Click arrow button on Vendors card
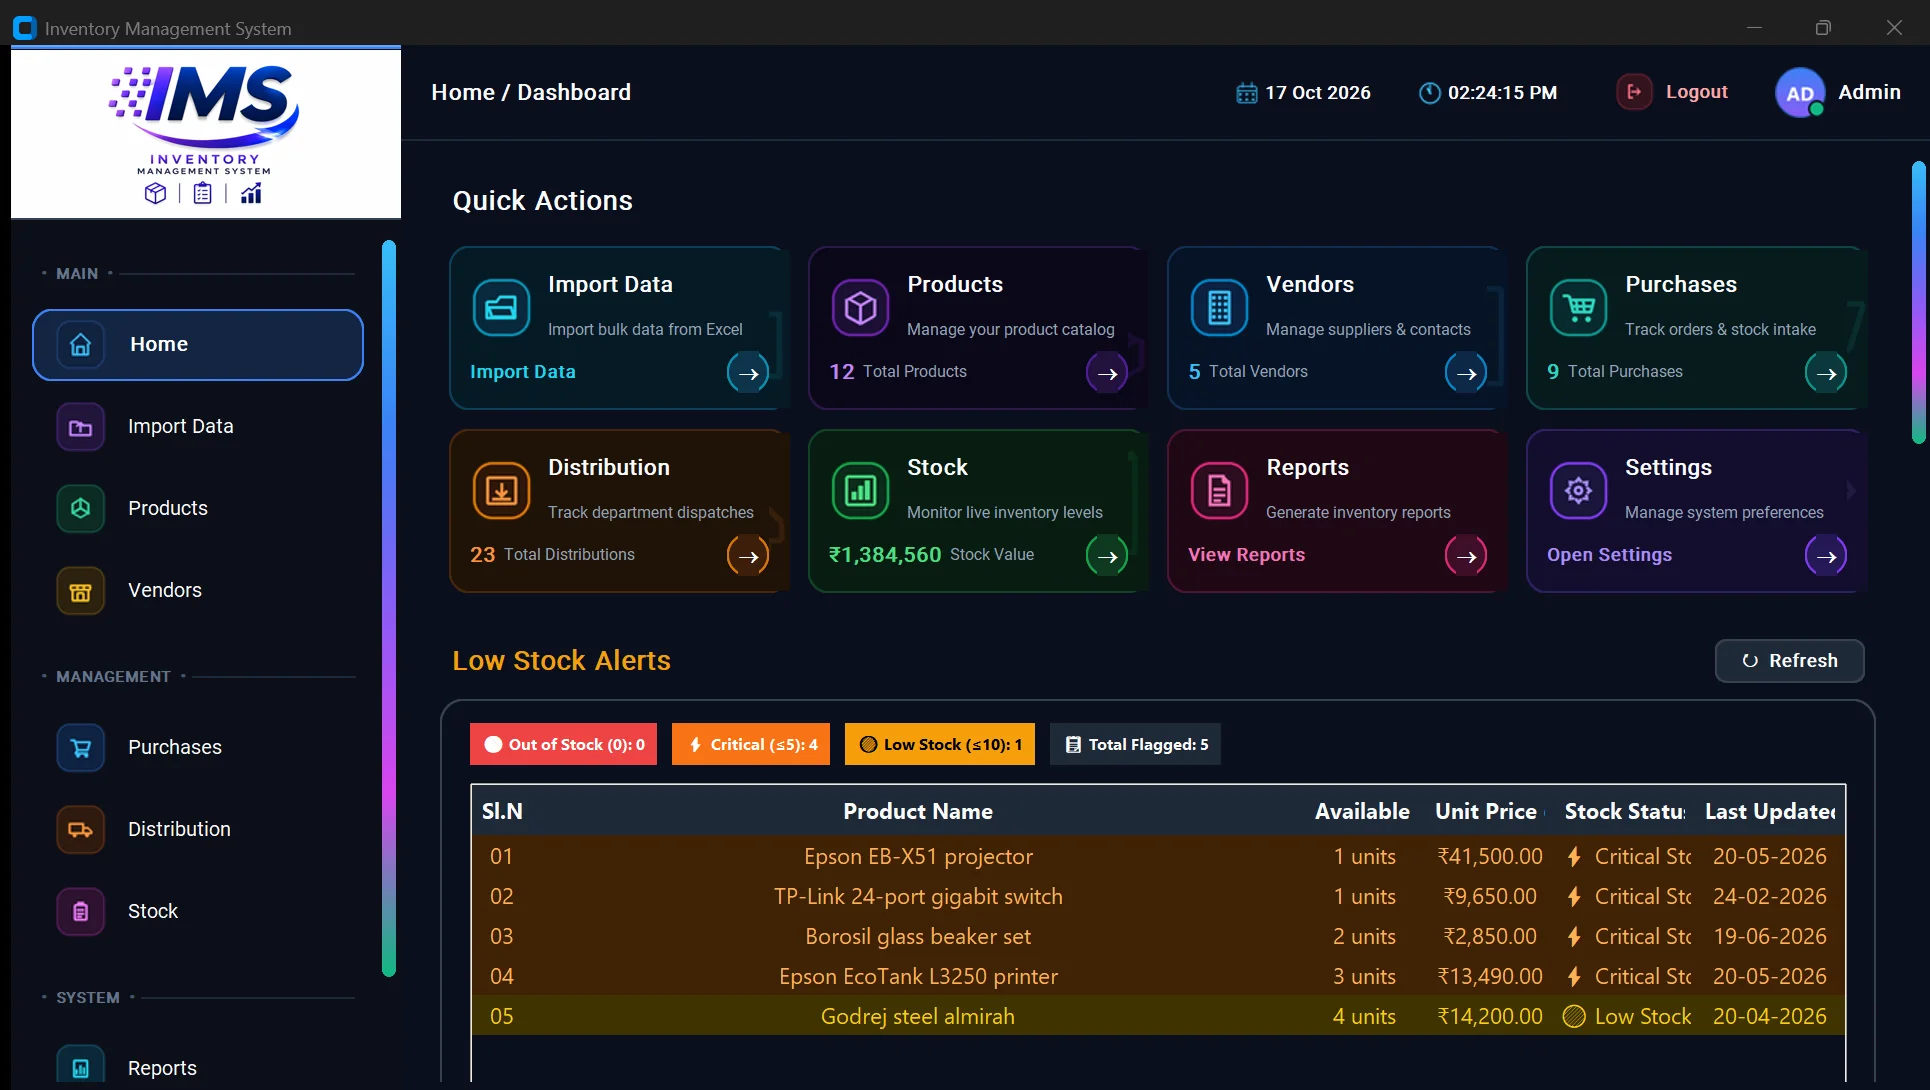The width and height of the screenshot is (1930, 1090). click(1466, 373)
